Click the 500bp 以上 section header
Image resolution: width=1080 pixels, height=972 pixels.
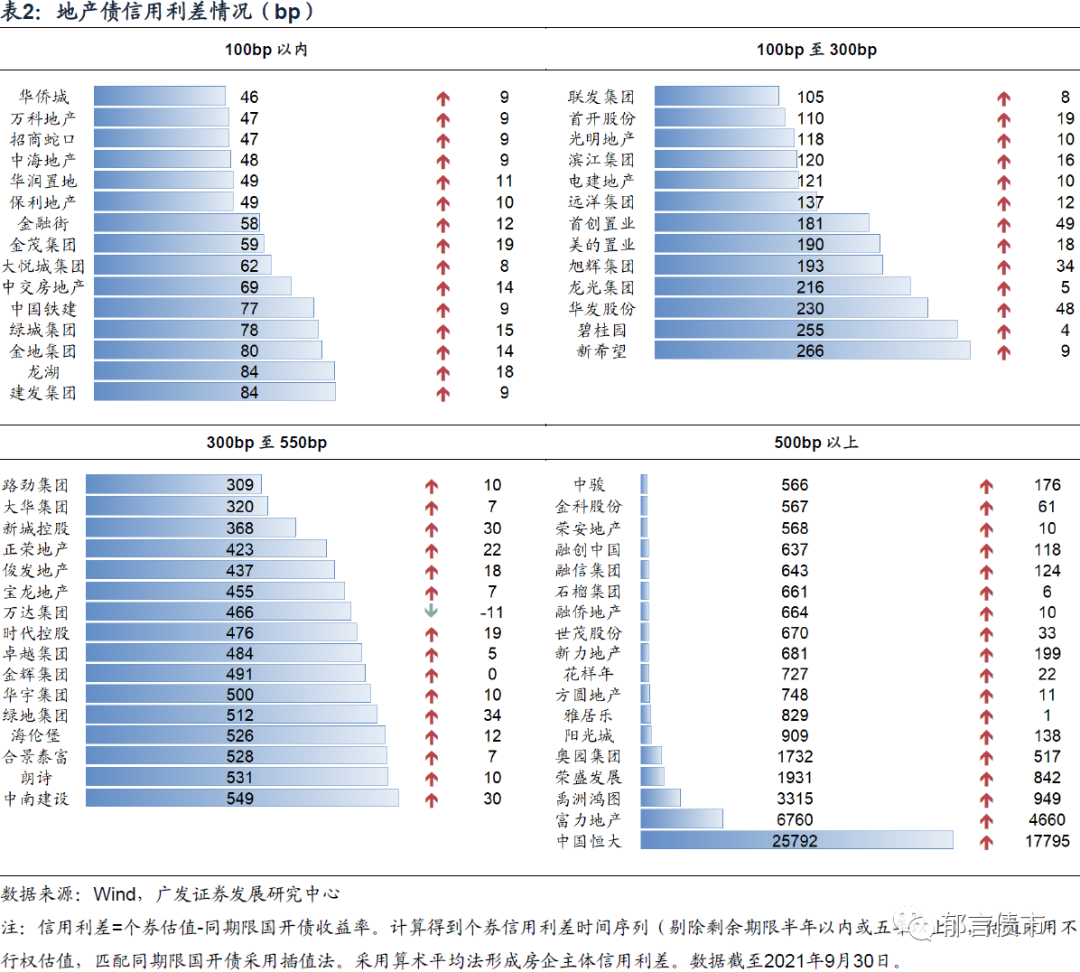(816, 442)
